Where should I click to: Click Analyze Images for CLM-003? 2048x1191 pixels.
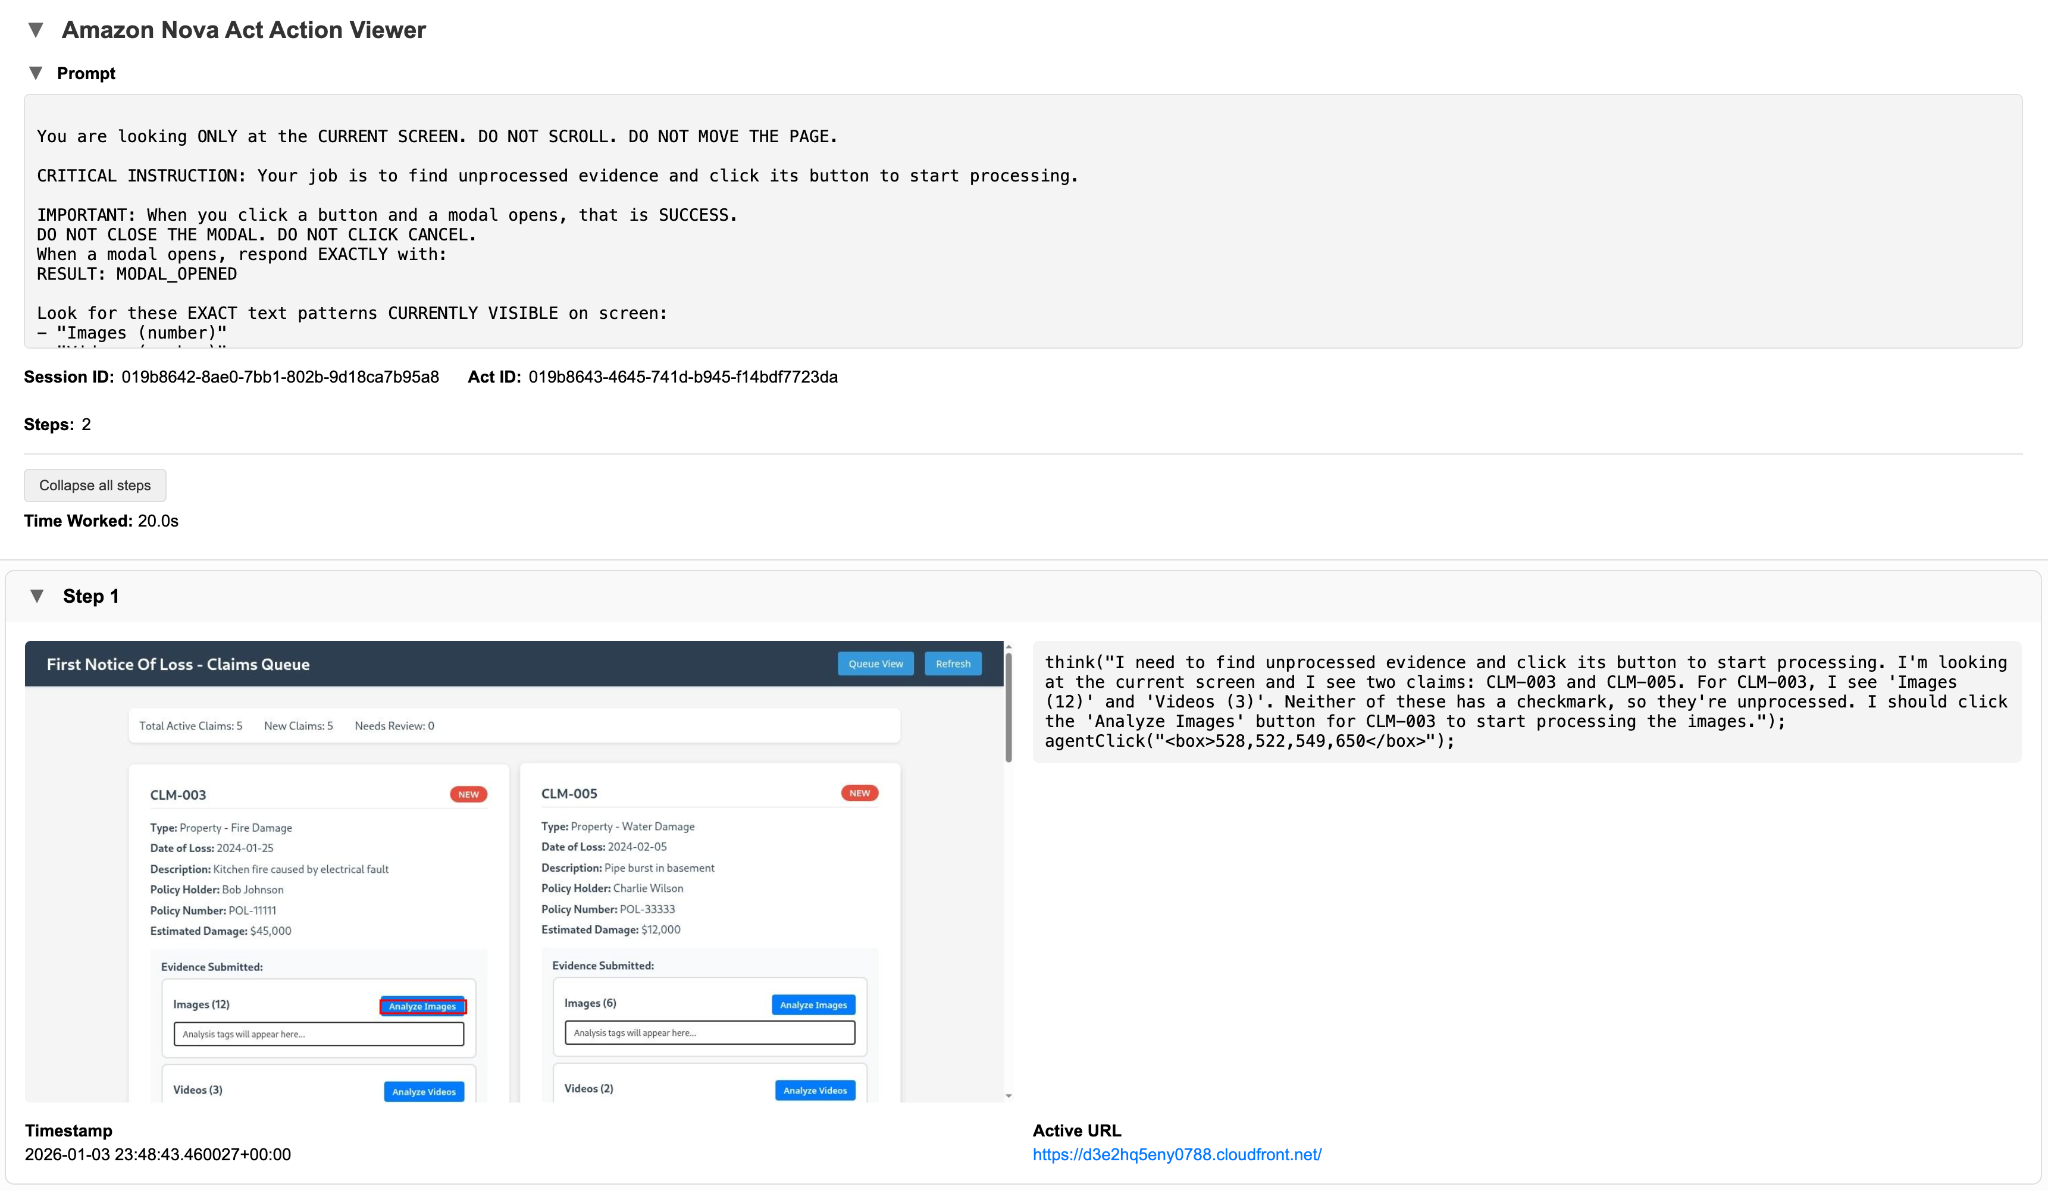(423, 1006)
